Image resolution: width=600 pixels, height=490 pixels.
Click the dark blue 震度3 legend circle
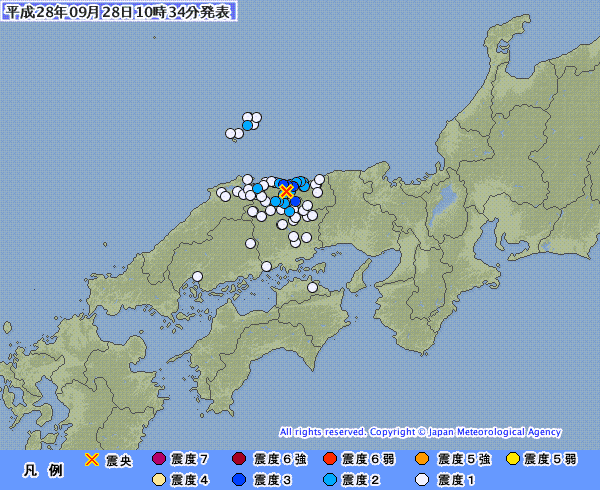239,480
